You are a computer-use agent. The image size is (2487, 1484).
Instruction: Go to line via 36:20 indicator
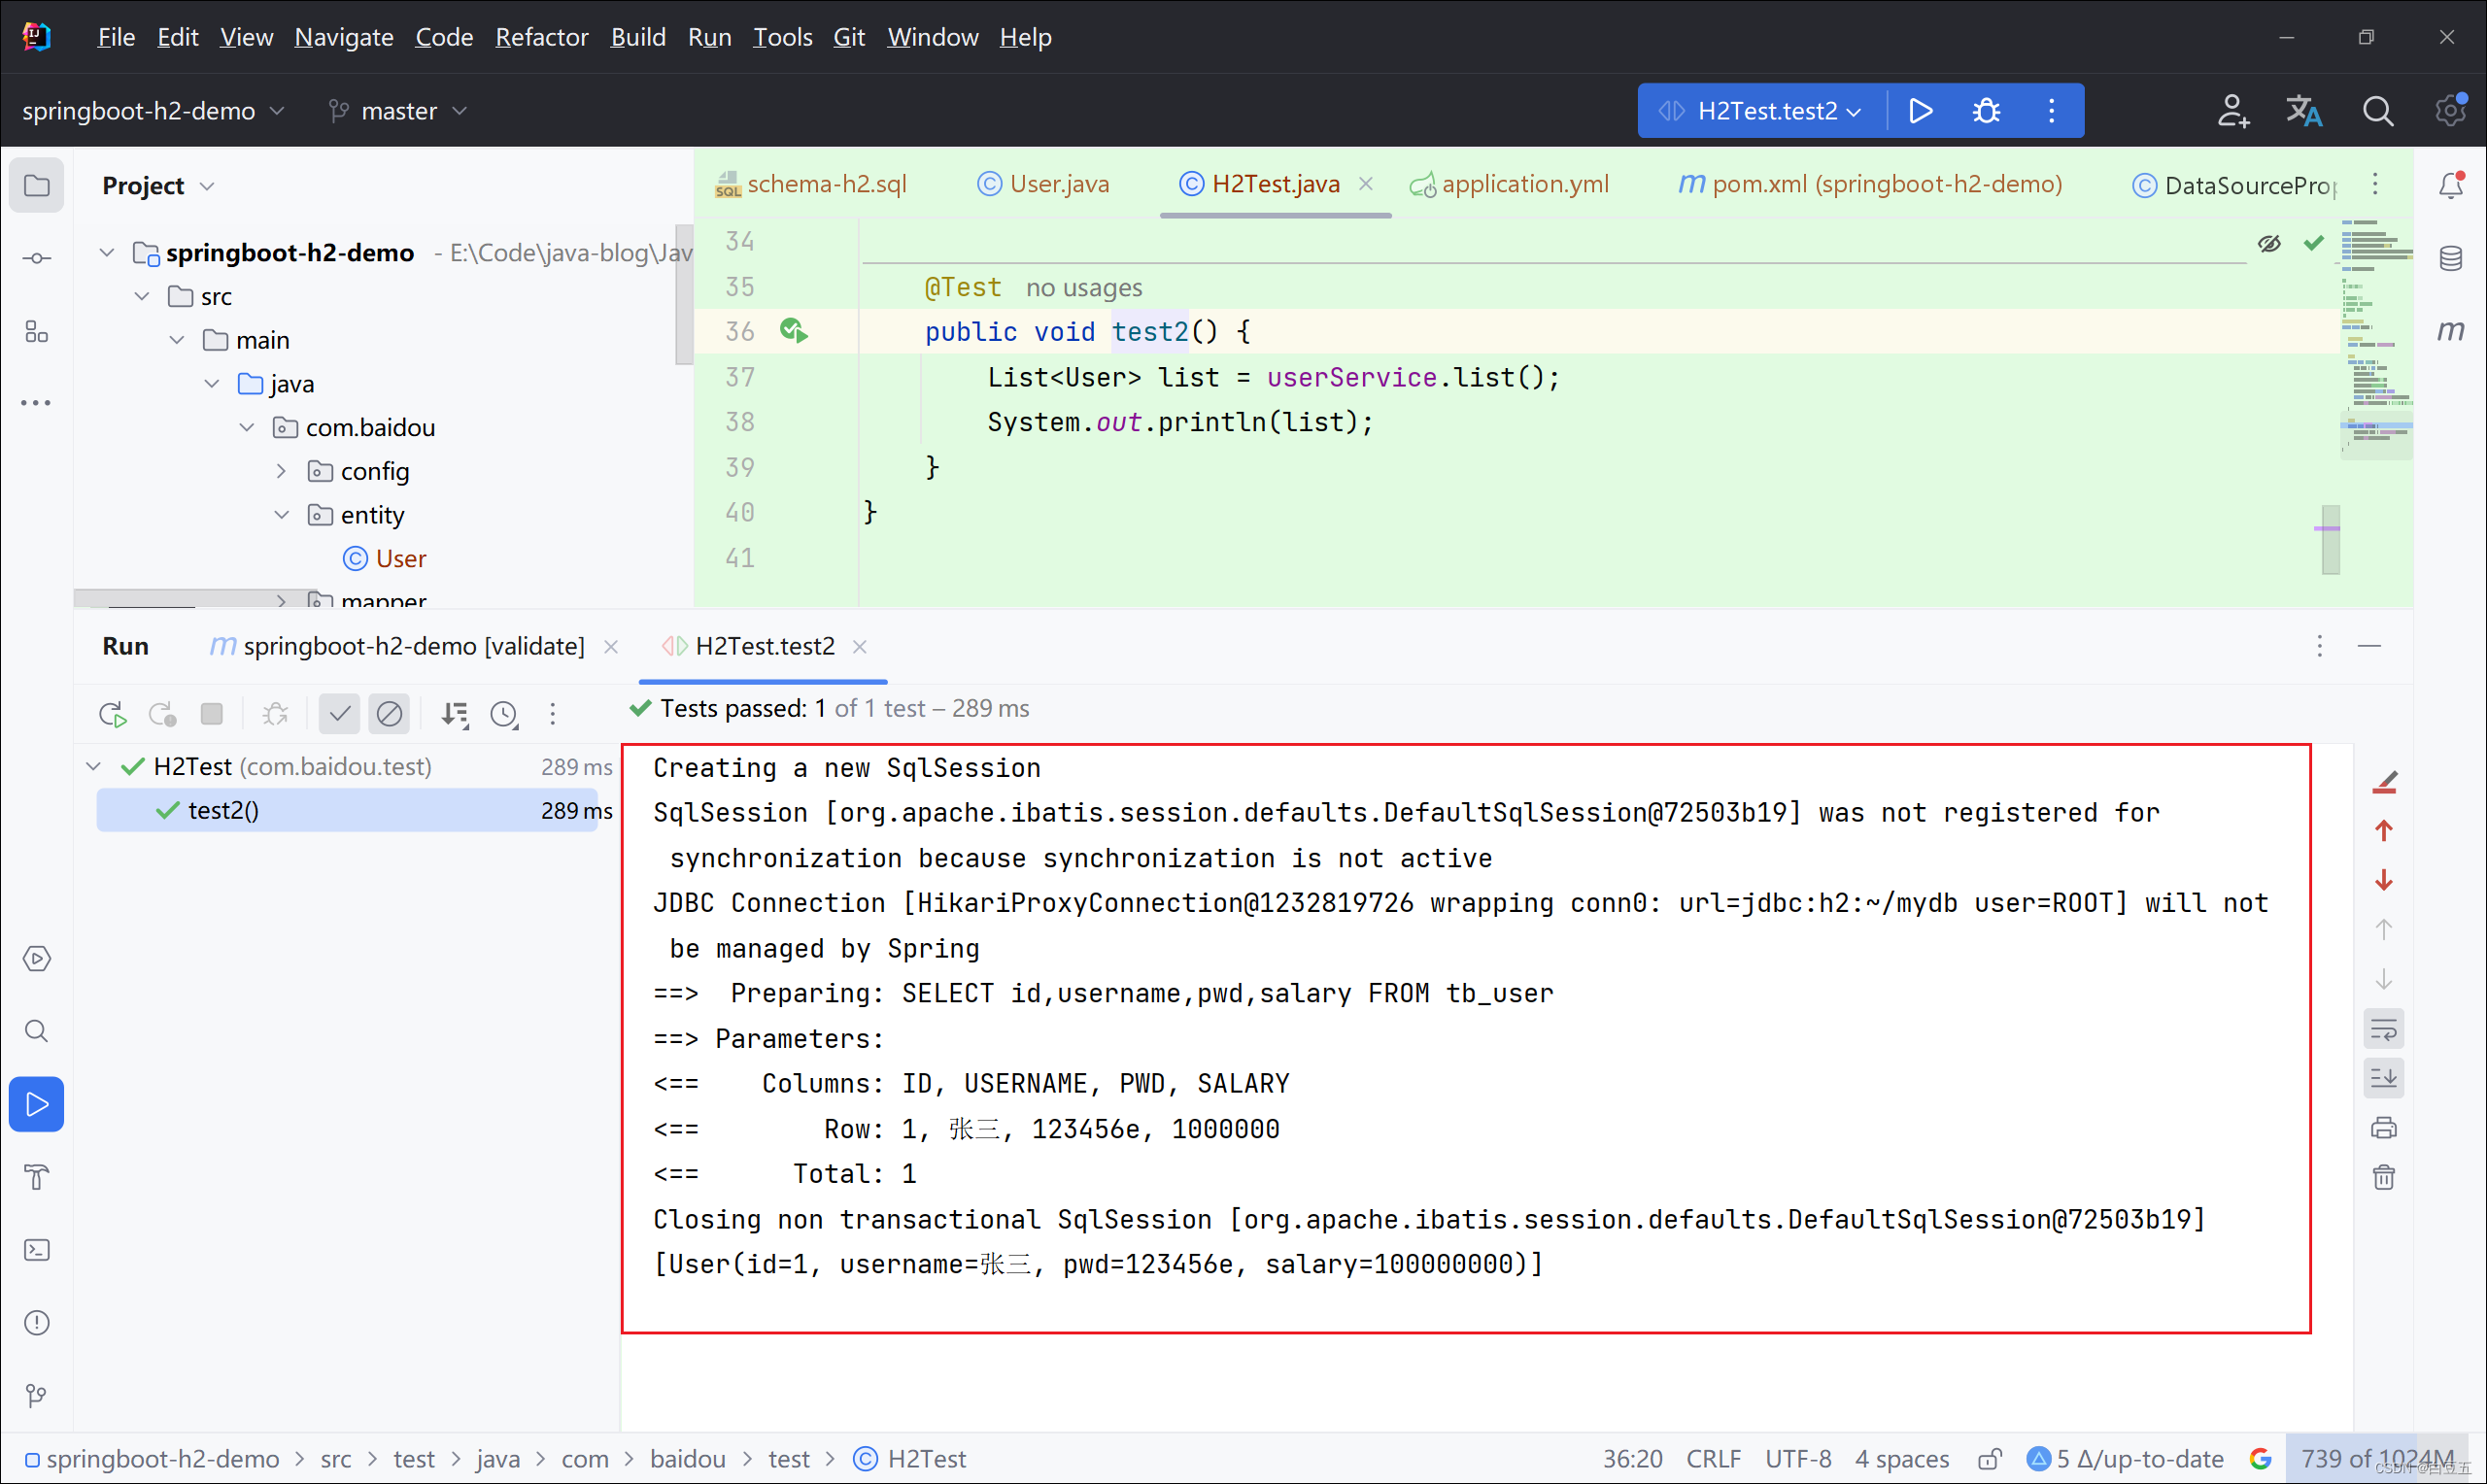click(1632, 1459)
